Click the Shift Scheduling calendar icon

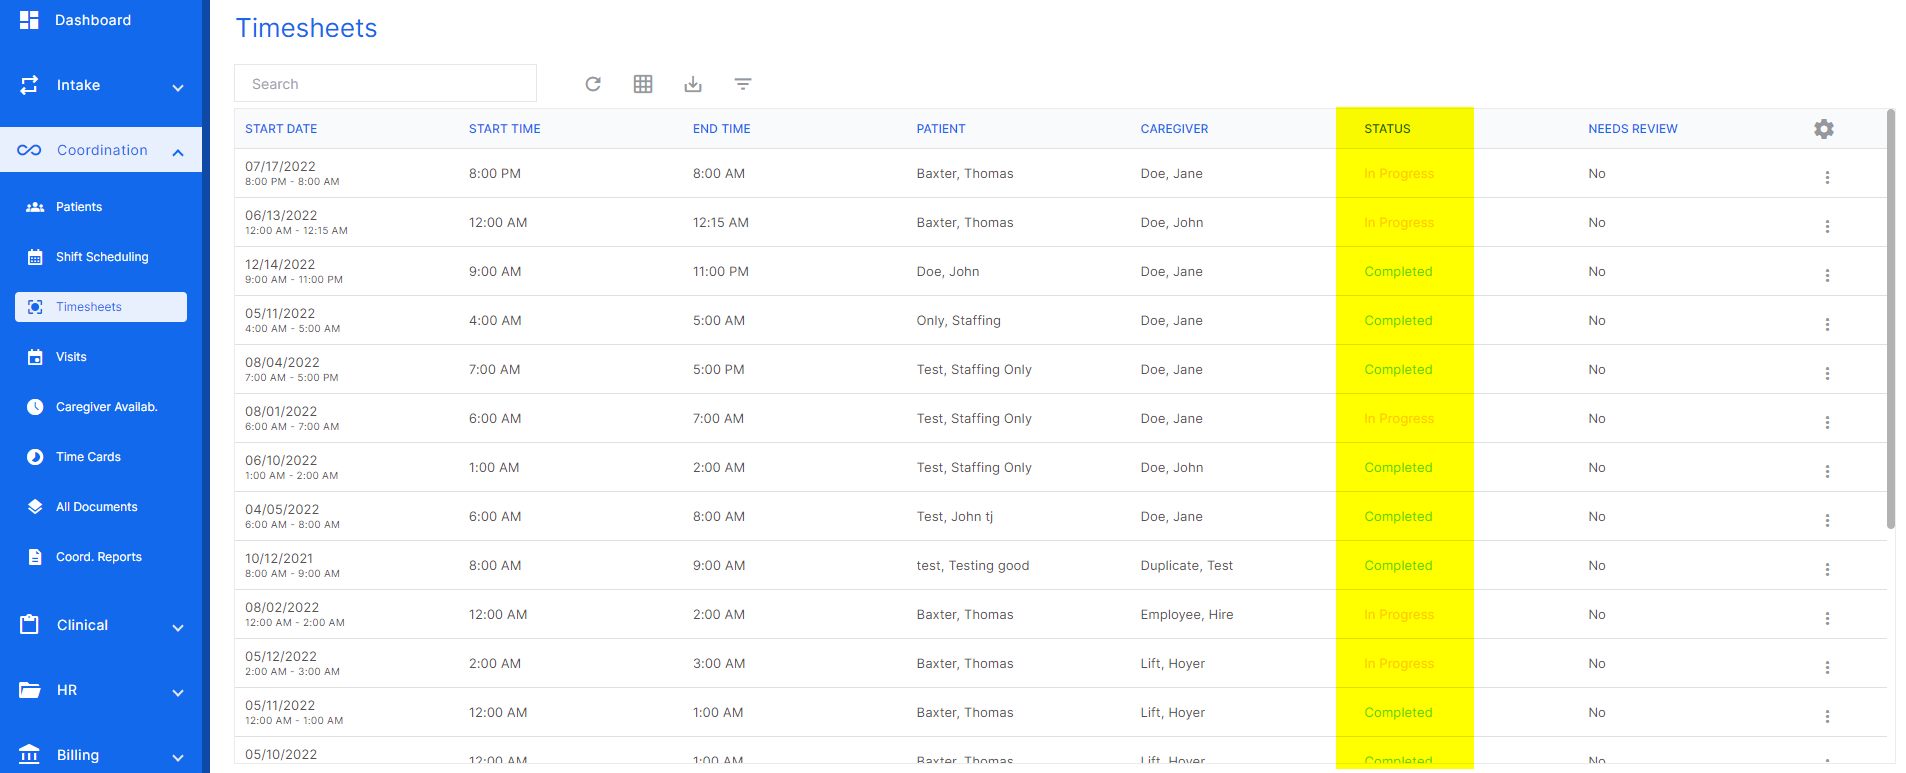[x=35, y=257]
